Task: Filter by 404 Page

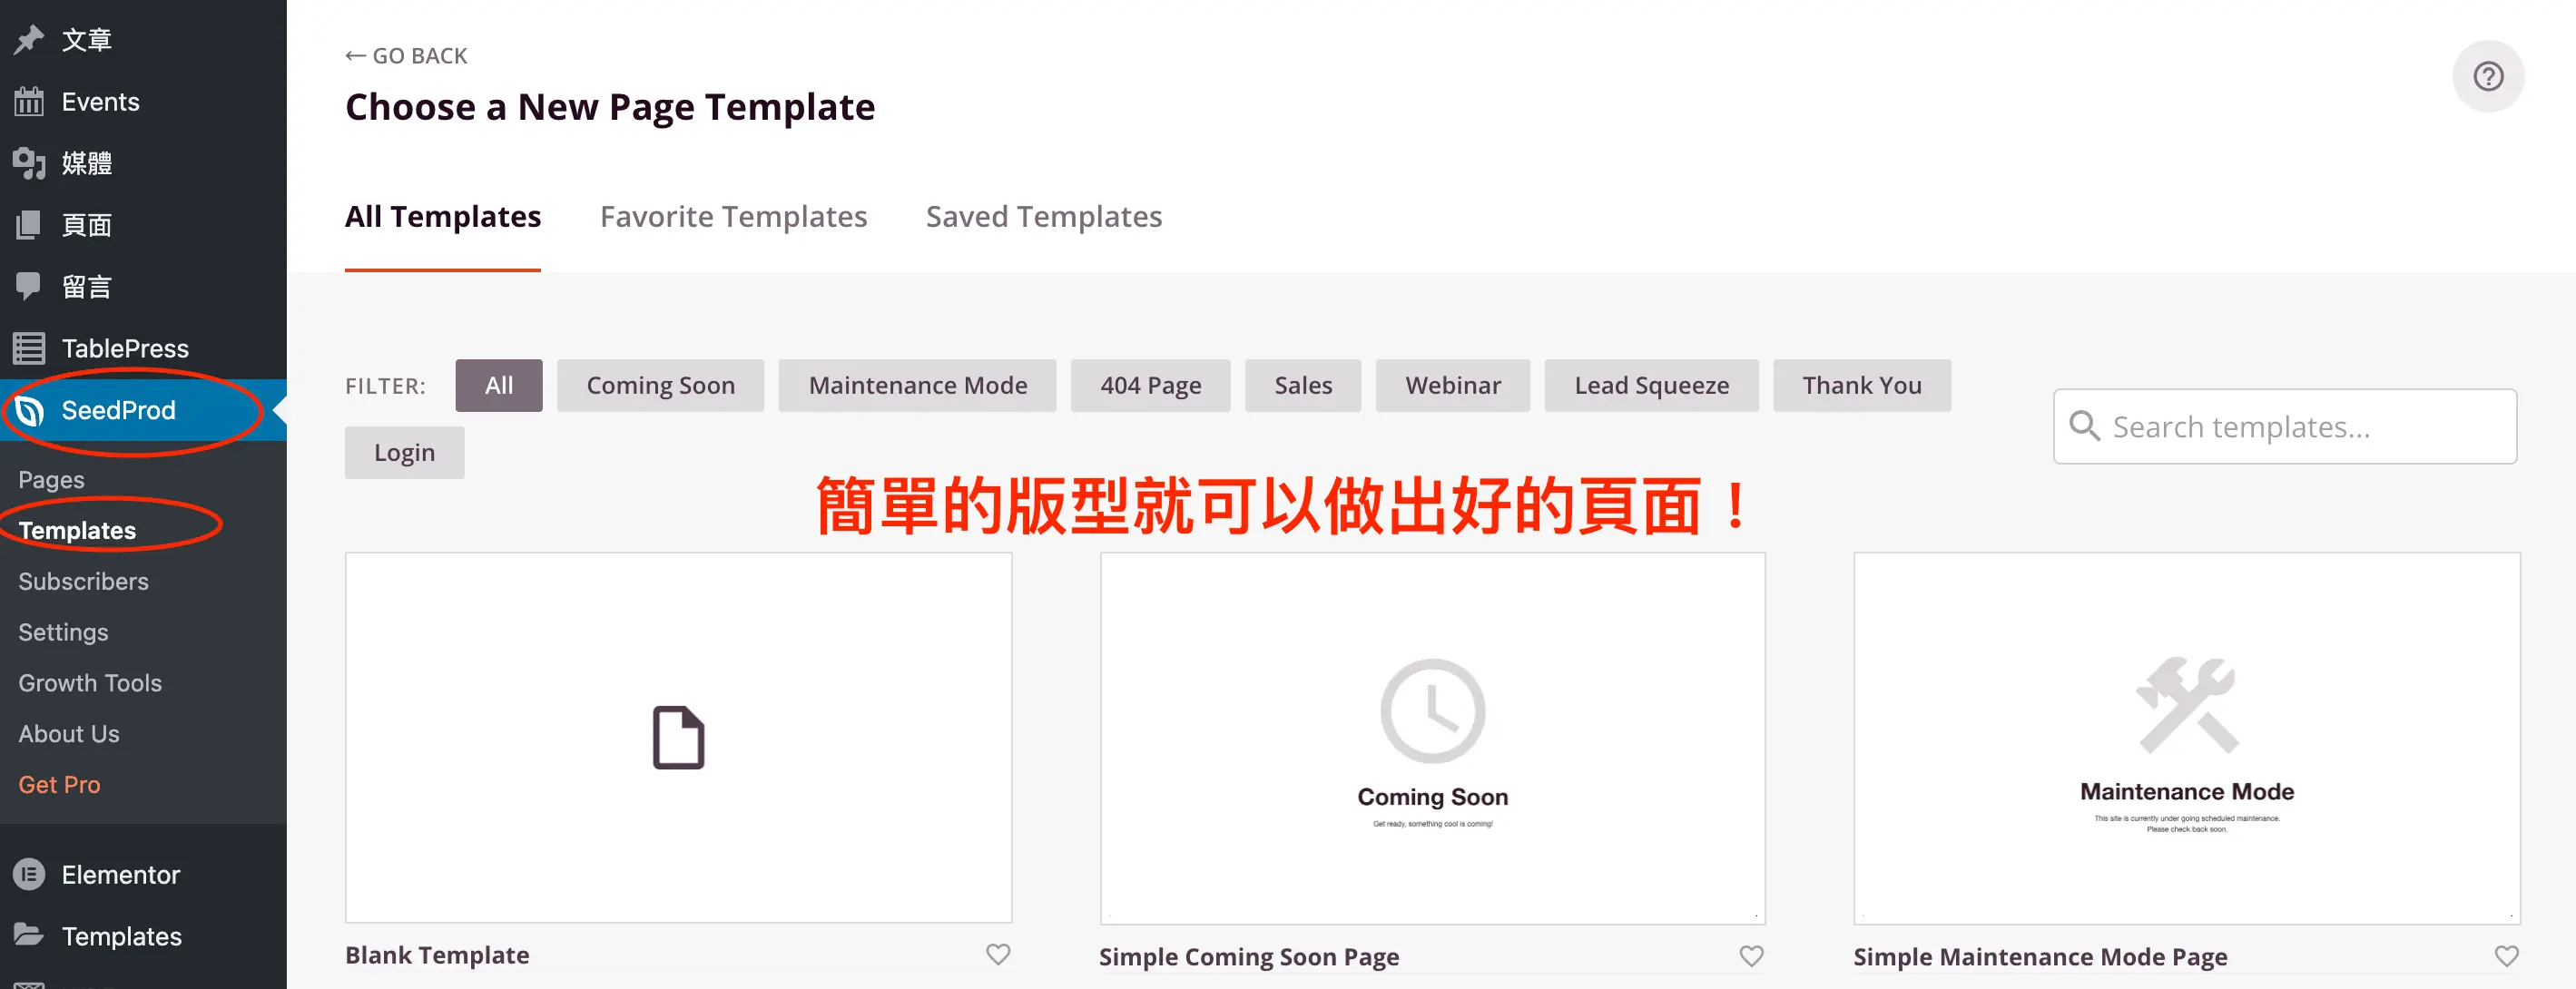Action: click(1150, 385)
